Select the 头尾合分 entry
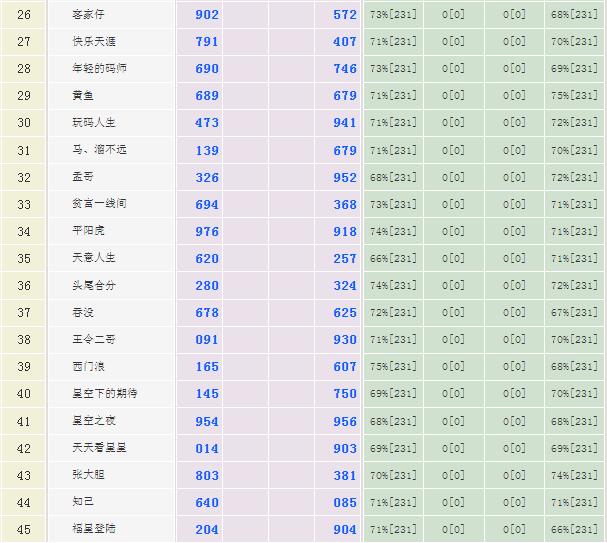 (94, 285)
